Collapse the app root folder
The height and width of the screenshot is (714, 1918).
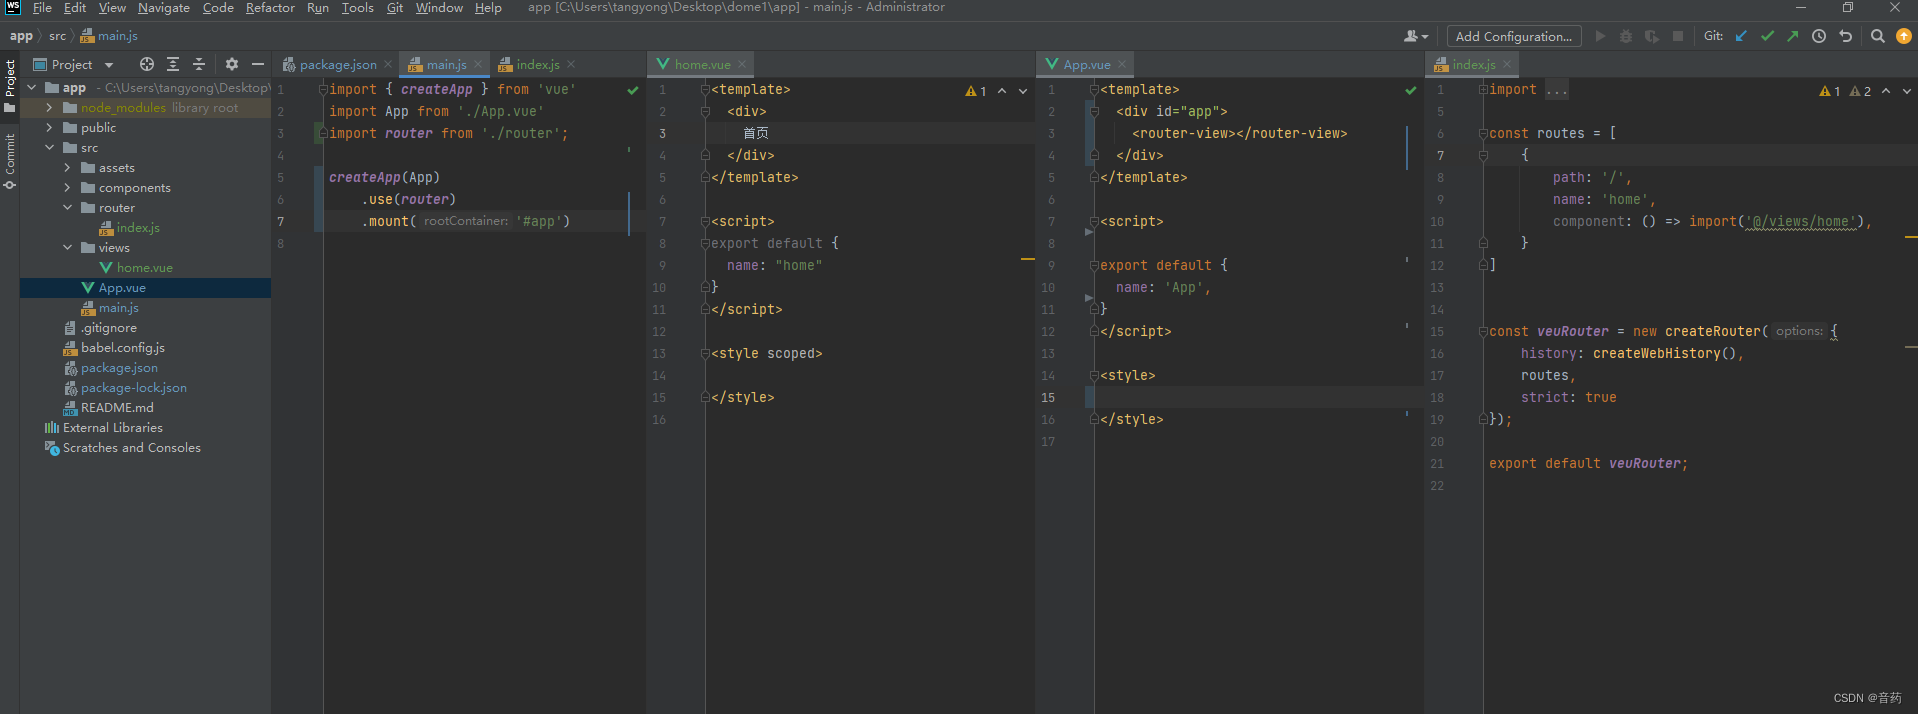[31, 88]
